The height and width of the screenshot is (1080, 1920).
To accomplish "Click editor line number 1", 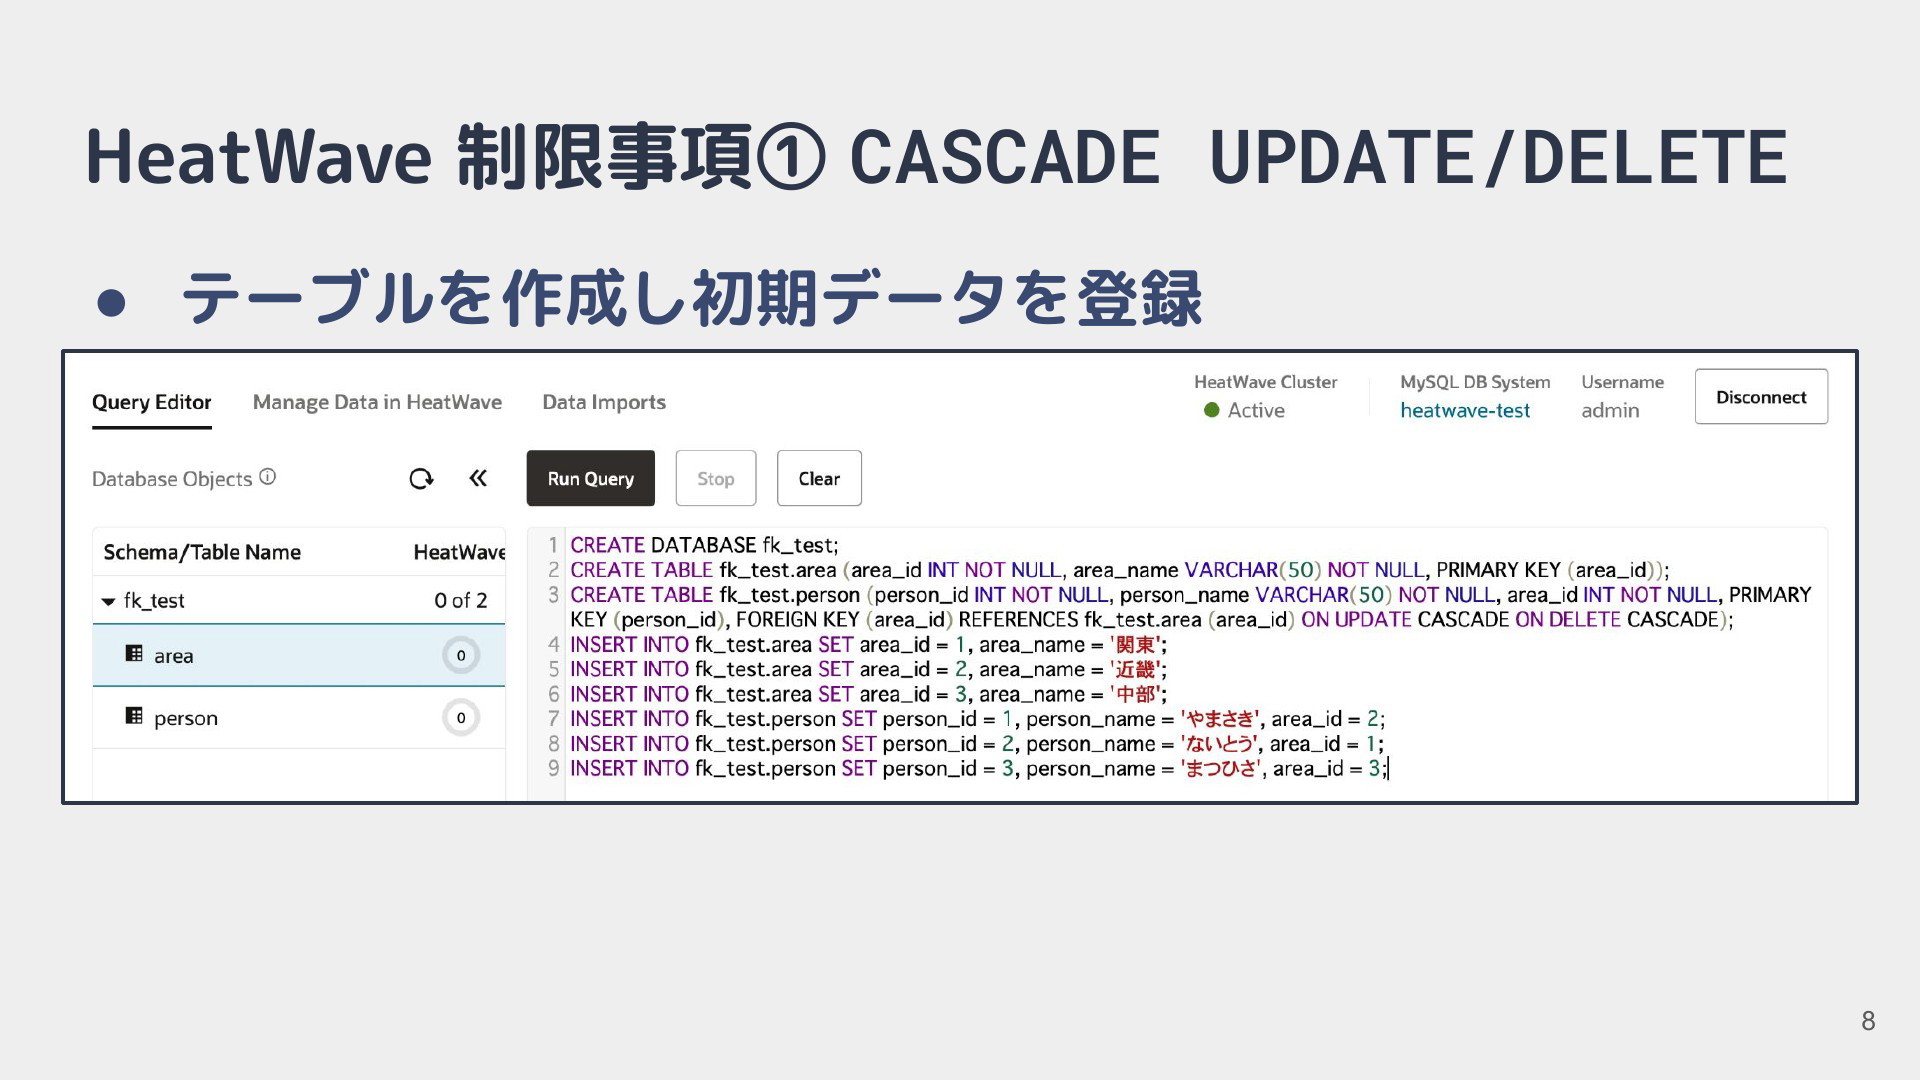I will point(553,545).
